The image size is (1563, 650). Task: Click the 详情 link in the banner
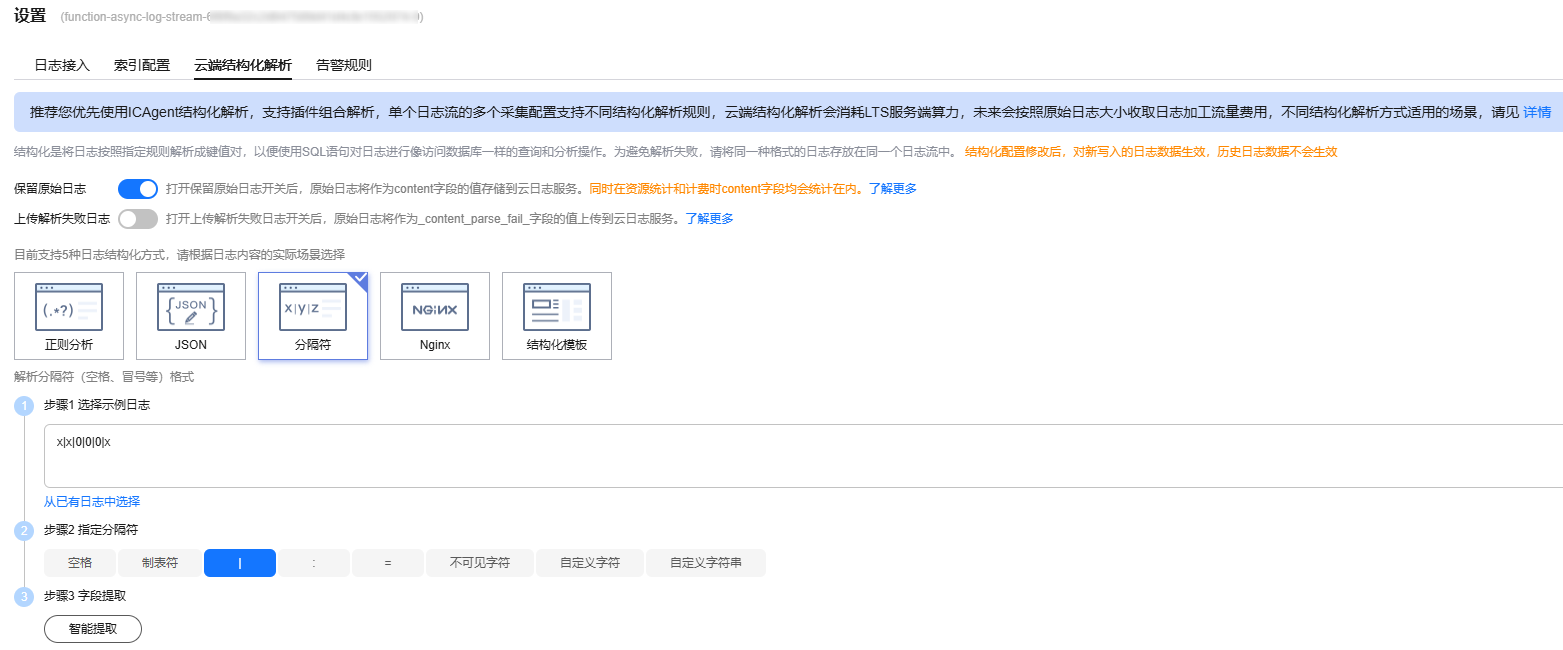1537,112
